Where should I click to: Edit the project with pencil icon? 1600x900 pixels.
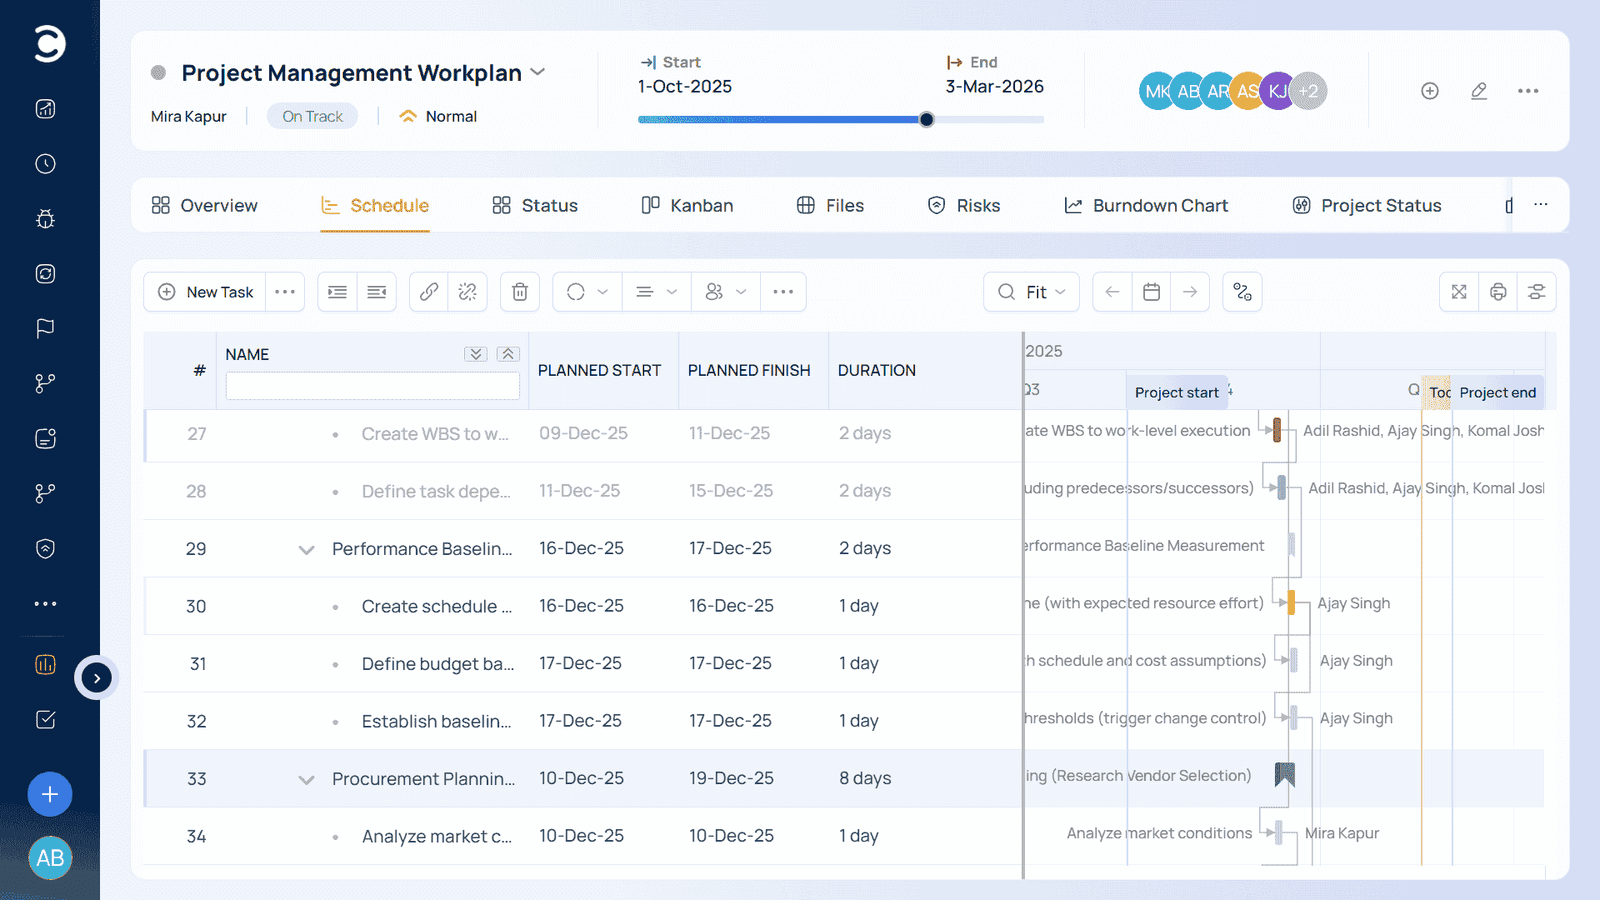click(x=1479, y=91)
